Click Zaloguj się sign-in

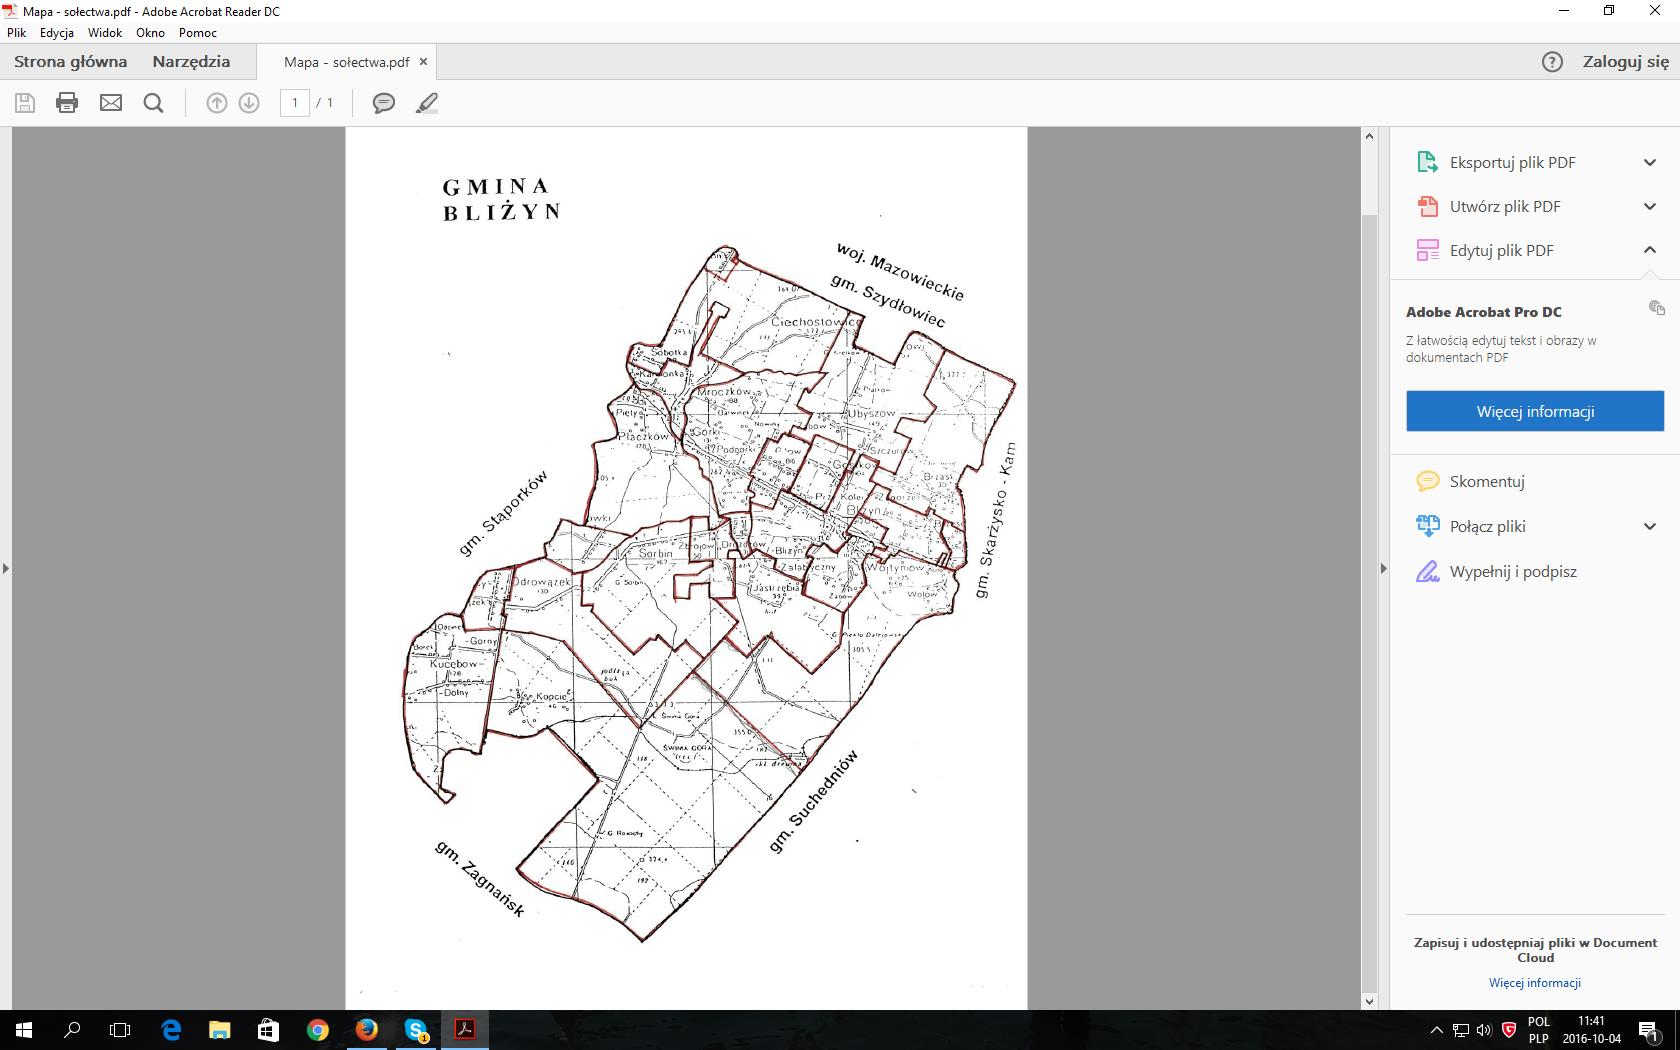[1626, 62]
